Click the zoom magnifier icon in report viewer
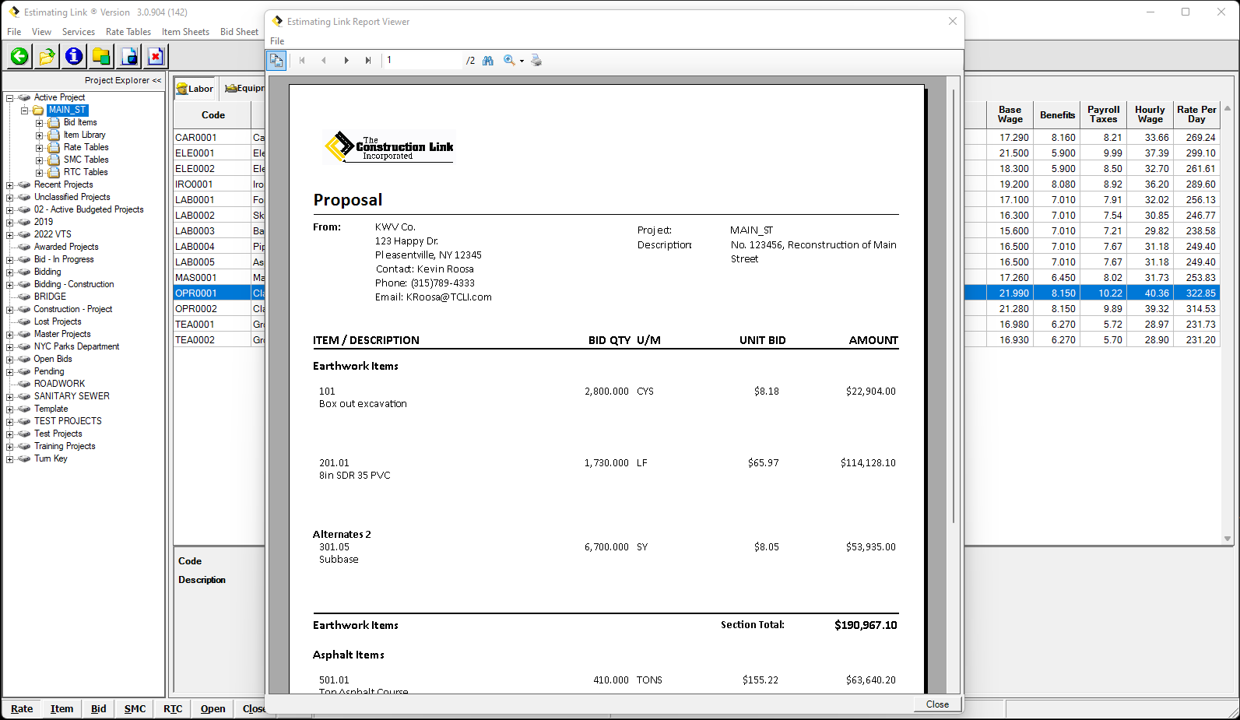Image resolution: width=1240 pixels, height=720 pixels. (509, 60)
